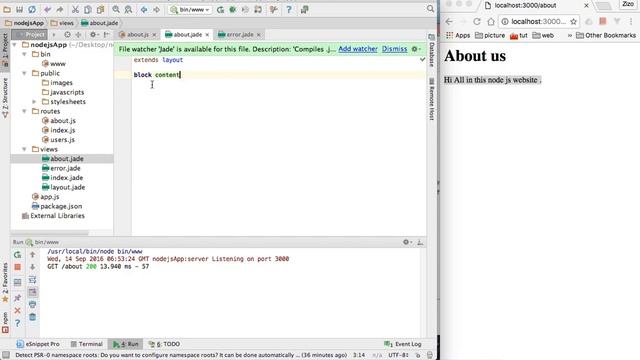Navigate Forward with the right arrow icon
The height and width of the screenshot is (360, 640).
coord(156,9)
